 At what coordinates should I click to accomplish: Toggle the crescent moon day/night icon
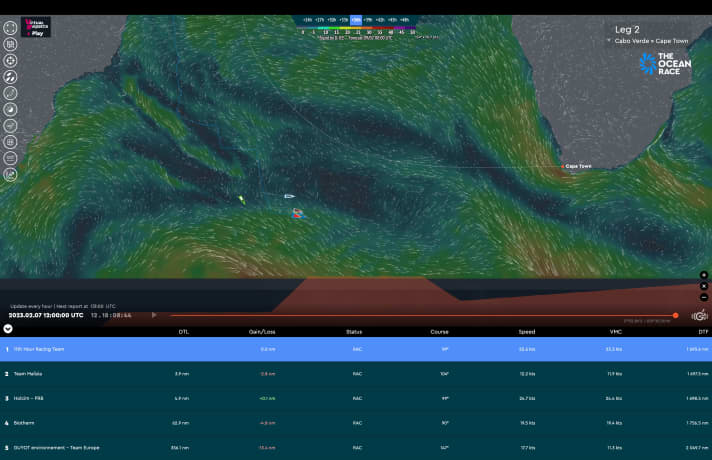pos(10,109)
